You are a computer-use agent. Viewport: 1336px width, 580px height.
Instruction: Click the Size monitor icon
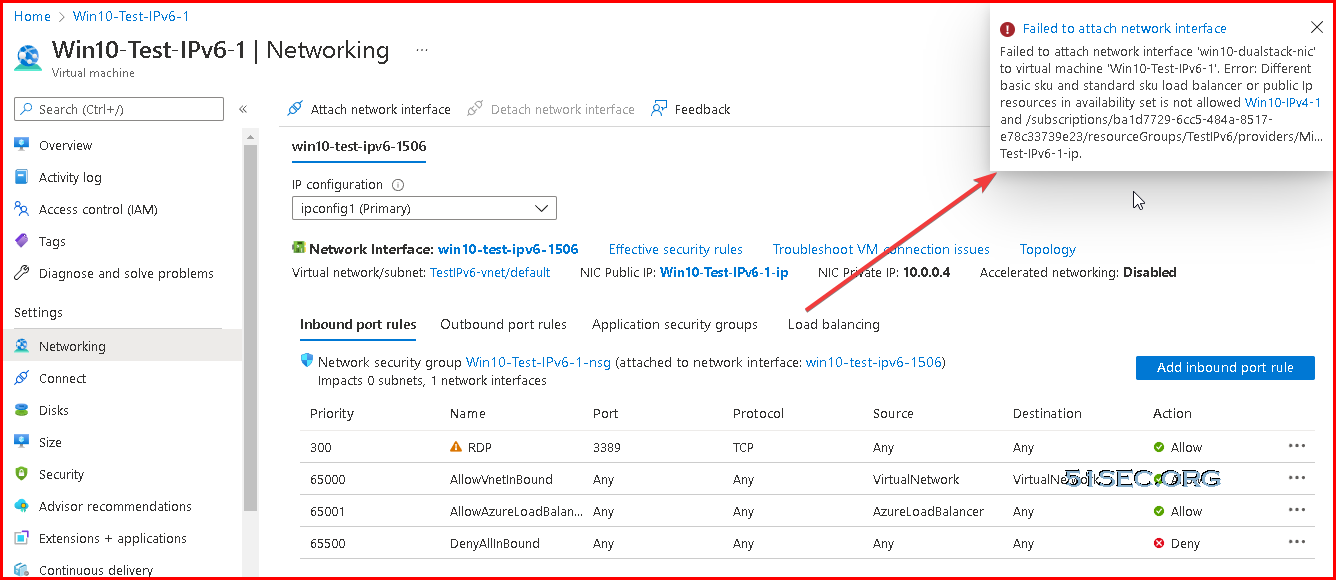[x=22, y=442]
